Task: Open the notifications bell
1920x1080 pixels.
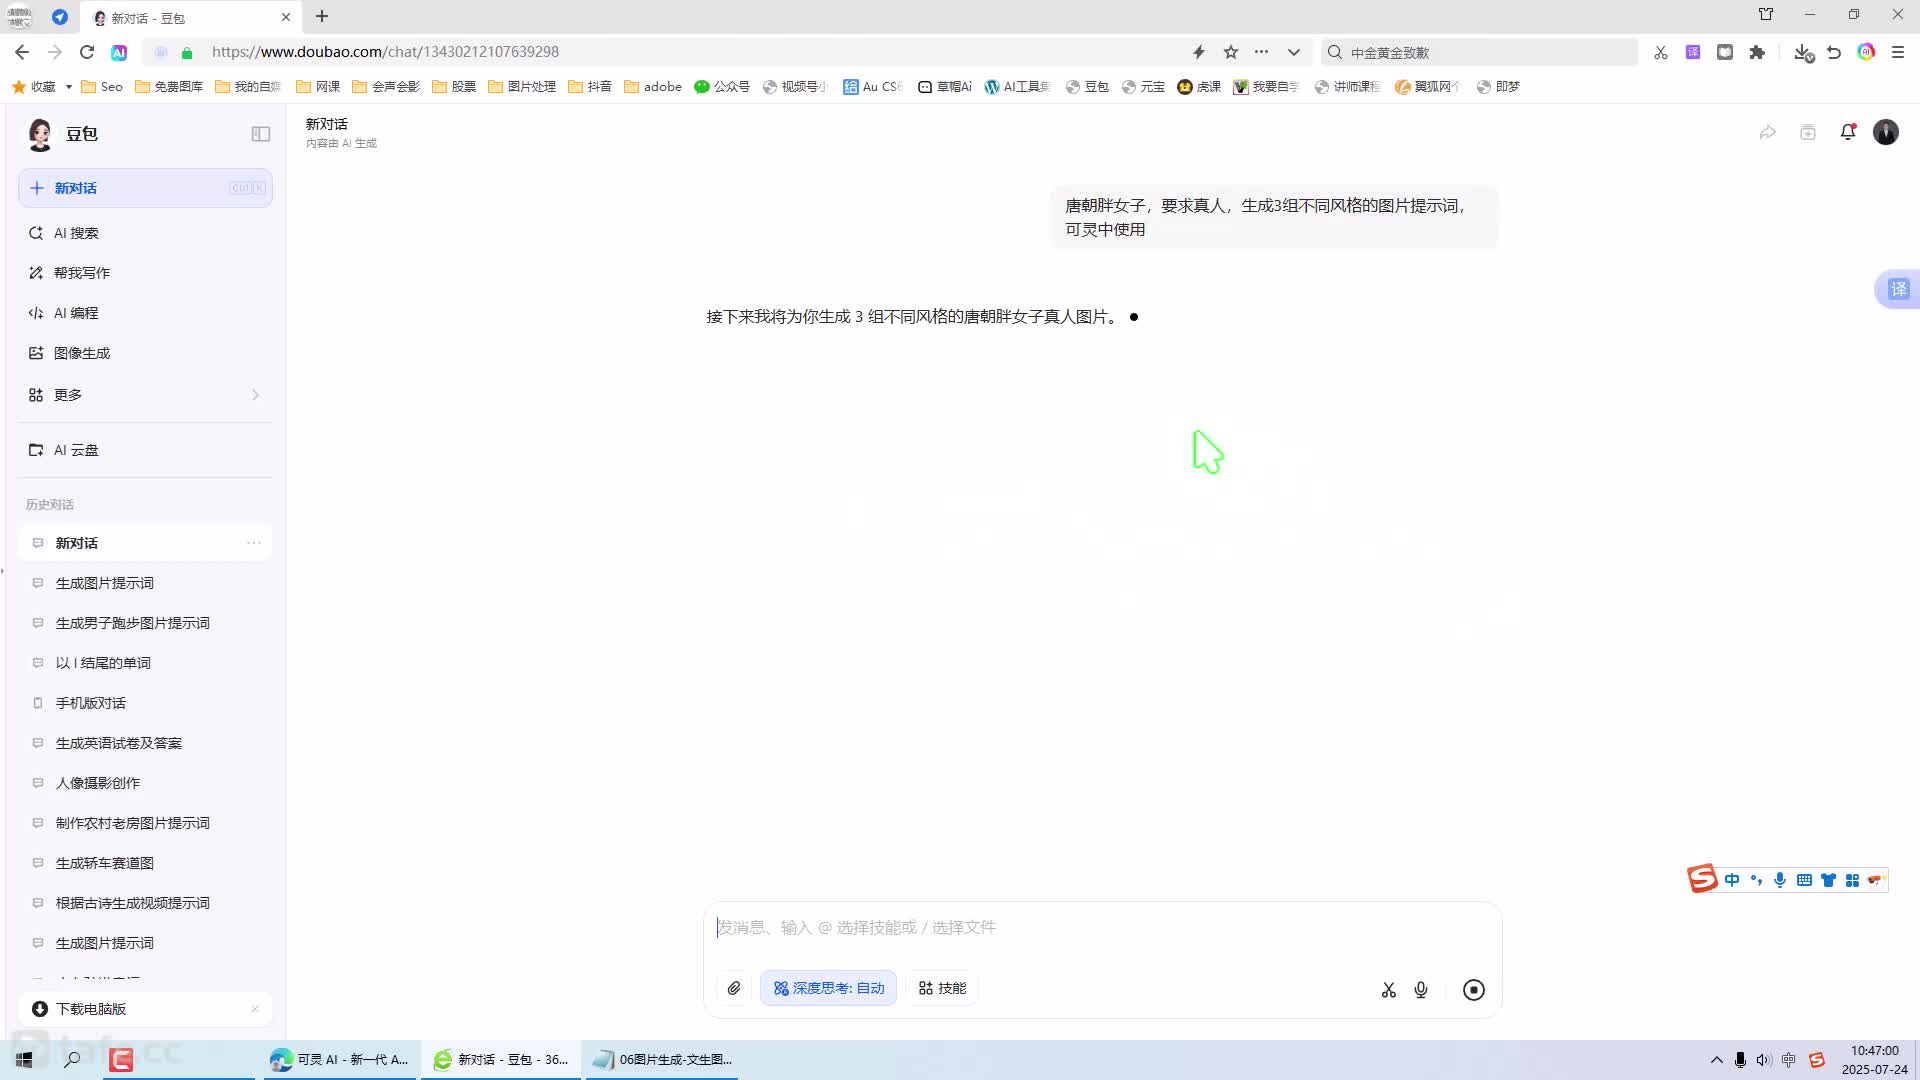Action: tap(1848, 132)
